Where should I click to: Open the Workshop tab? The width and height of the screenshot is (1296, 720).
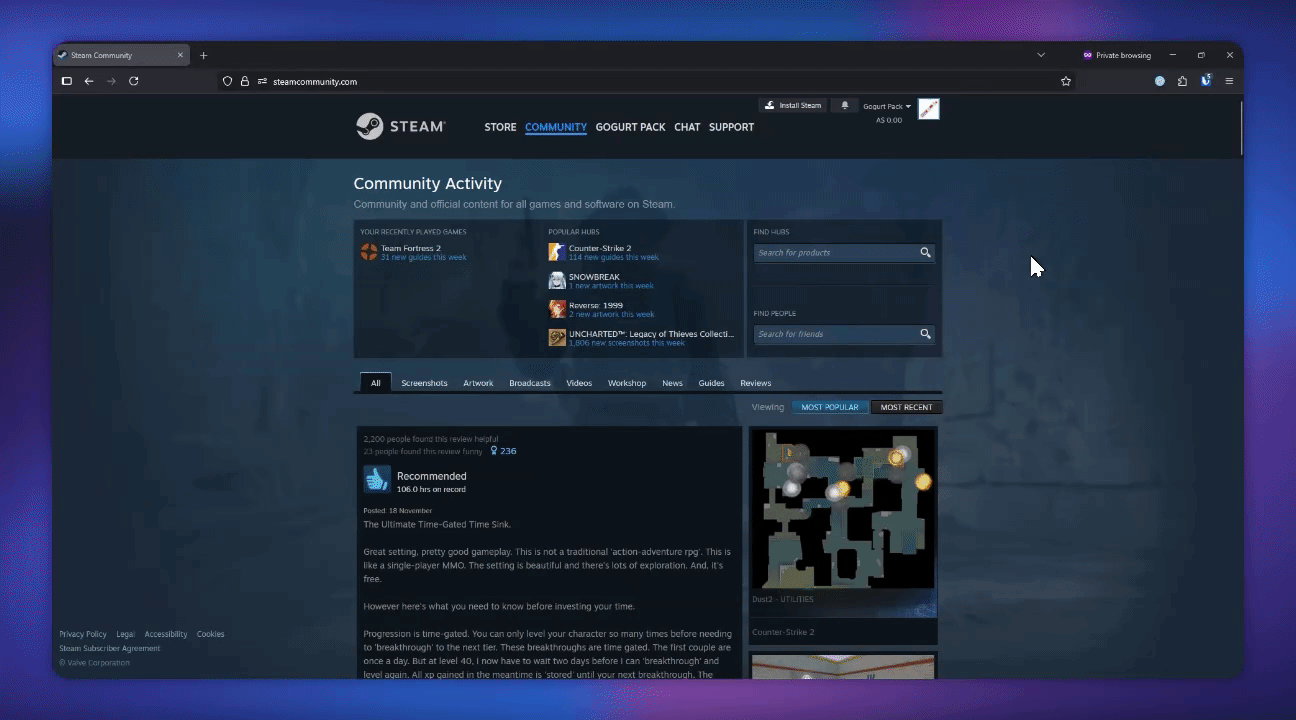pos(627,382)
